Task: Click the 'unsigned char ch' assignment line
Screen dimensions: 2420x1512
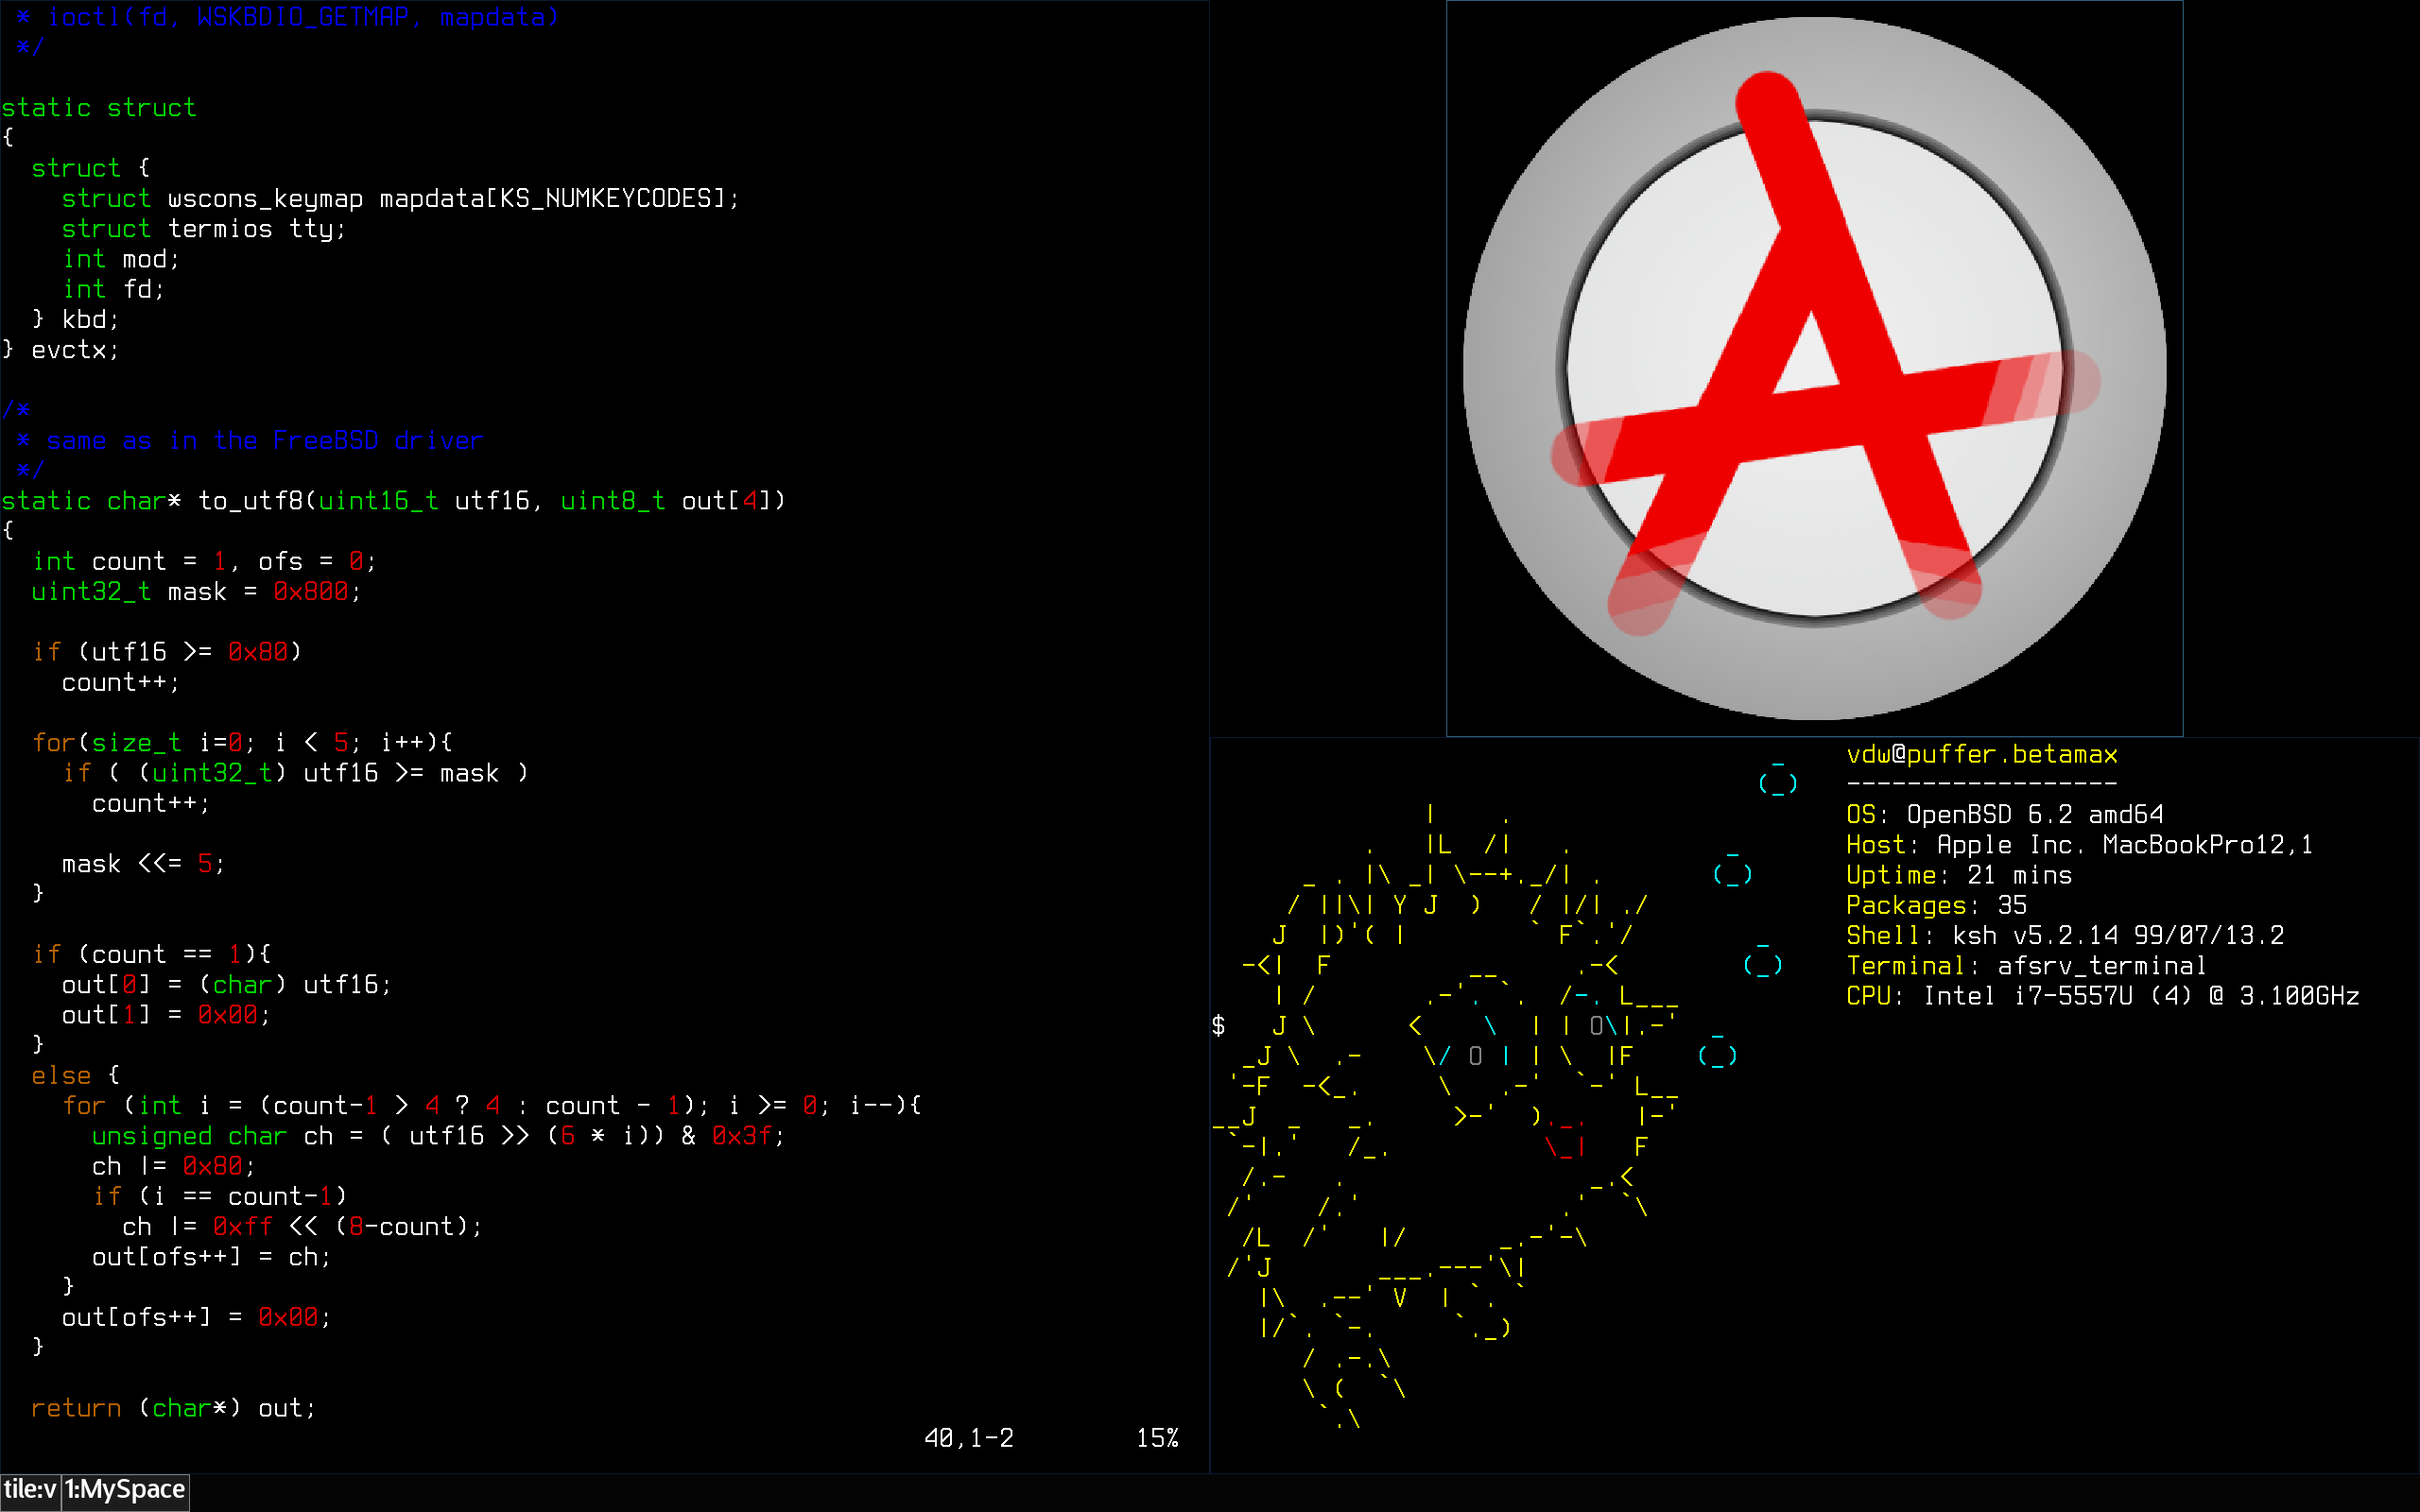Action: [438, 1136]
